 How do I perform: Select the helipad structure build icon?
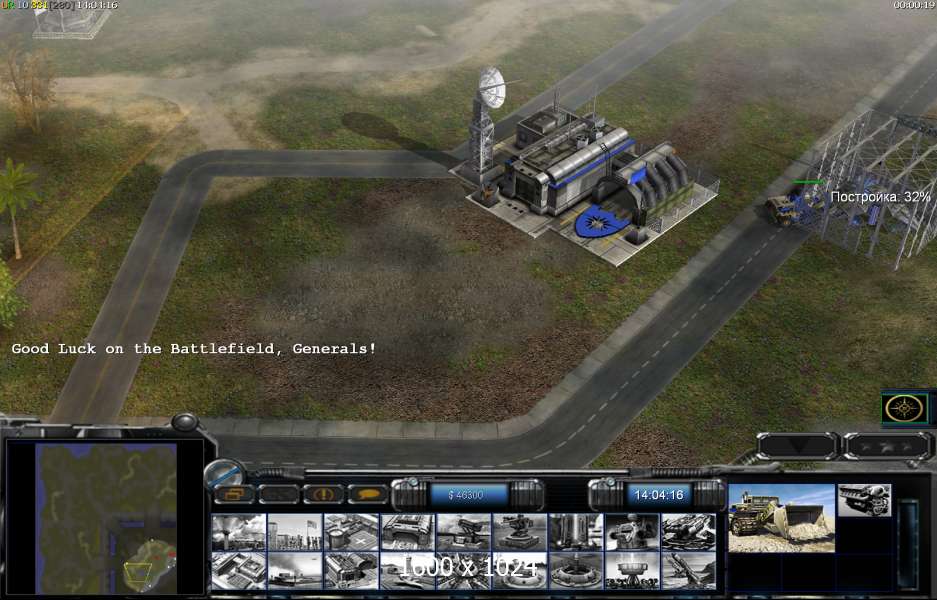click(351, 532)
